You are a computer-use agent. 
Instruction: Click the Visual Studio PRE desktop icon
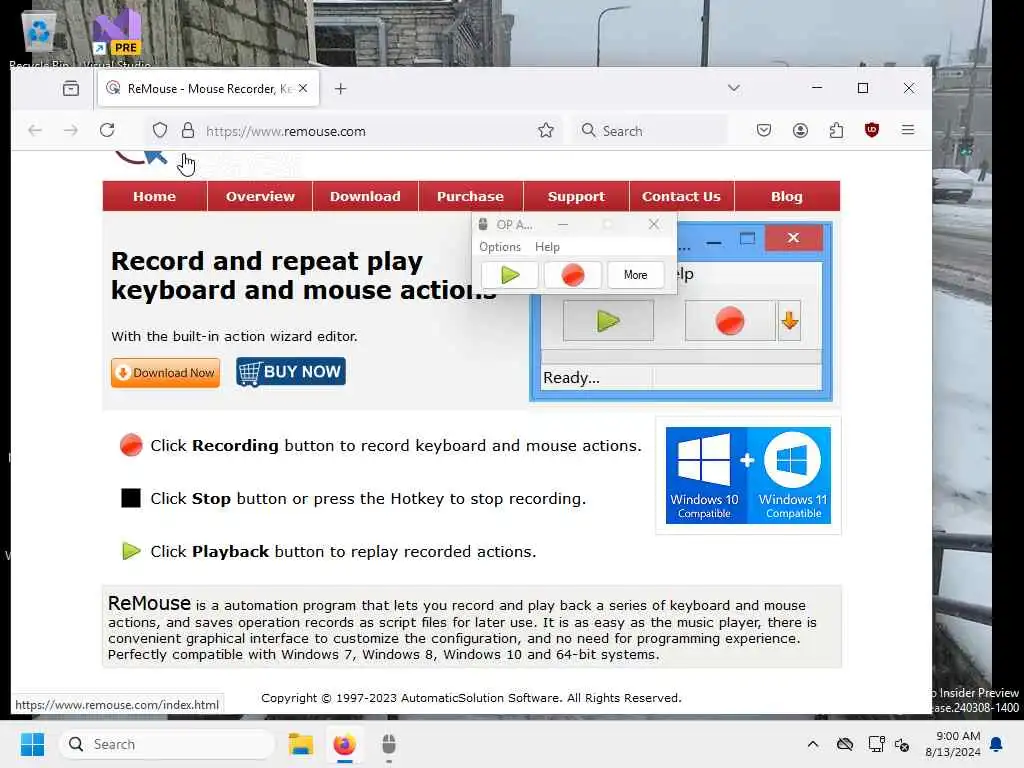click(118, 39)
